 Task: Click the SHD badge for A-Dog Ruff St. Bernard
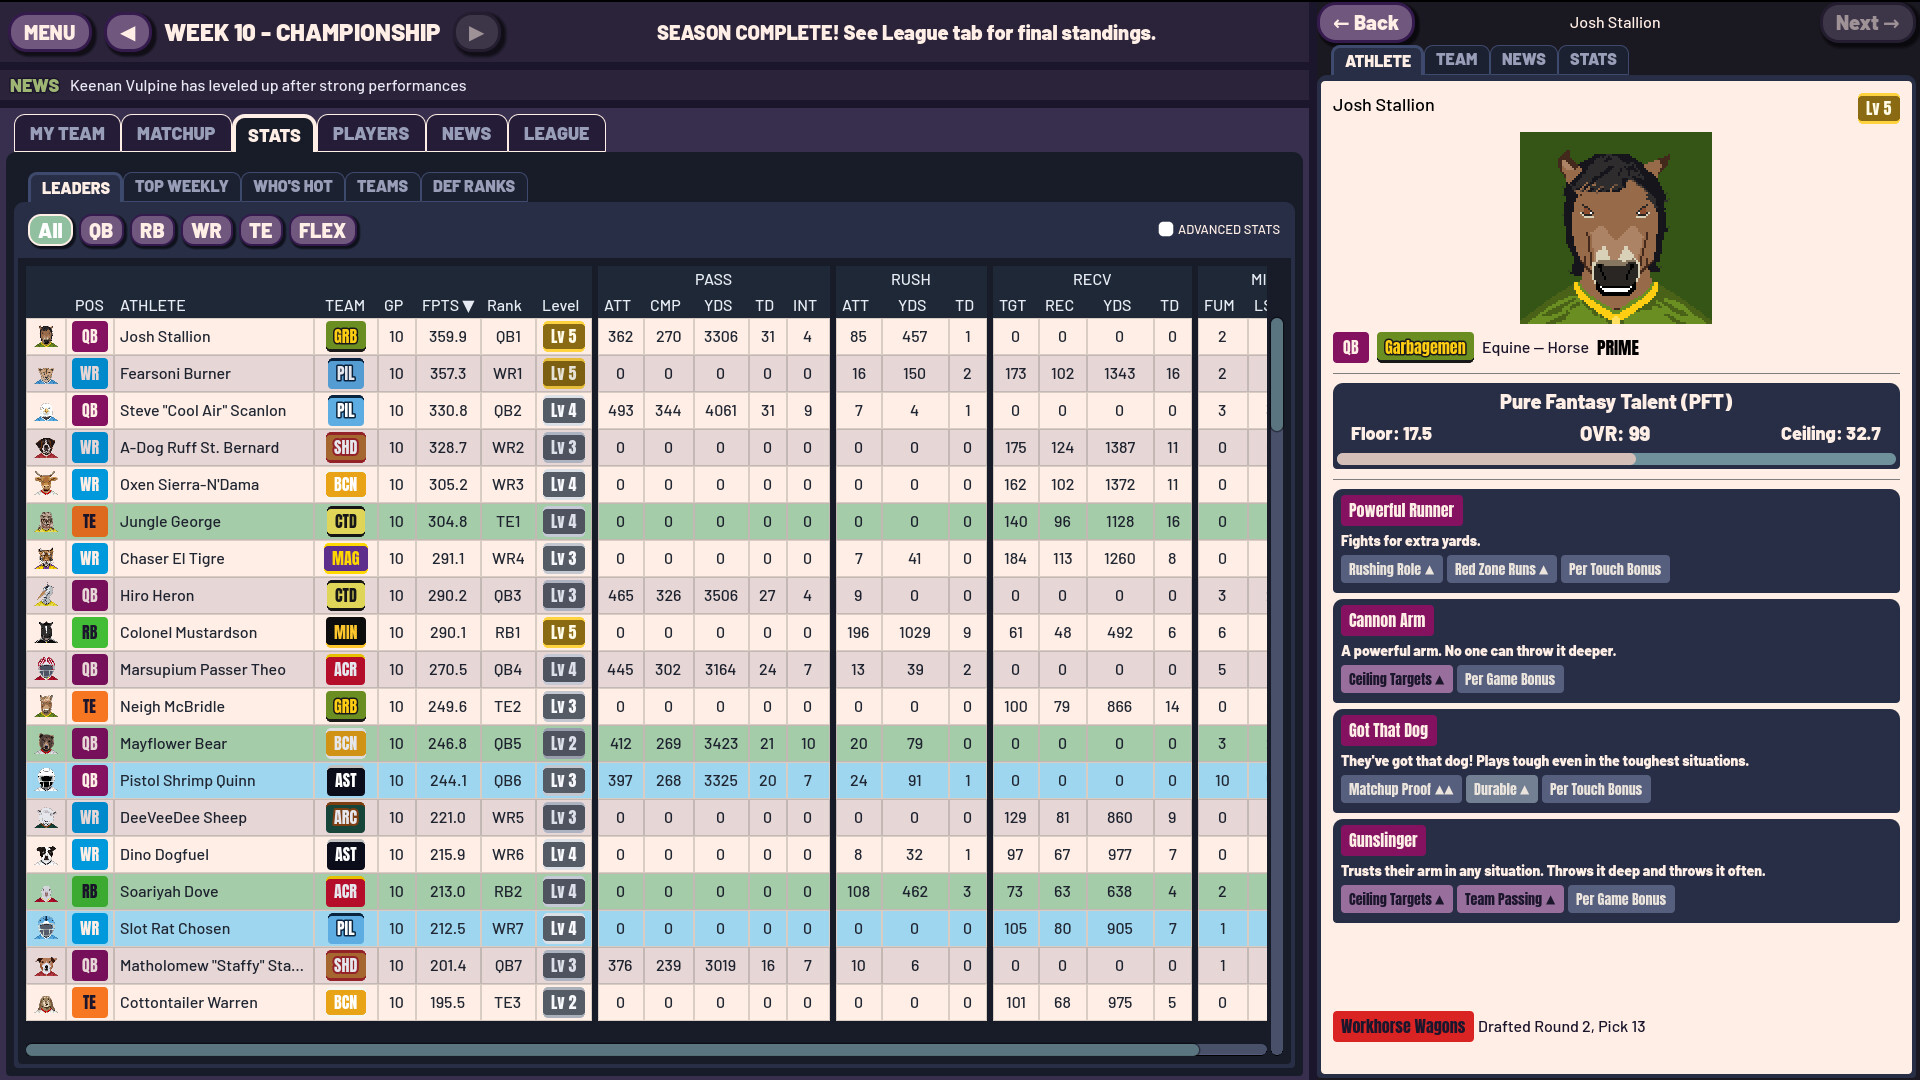click(x=345, y=448)
